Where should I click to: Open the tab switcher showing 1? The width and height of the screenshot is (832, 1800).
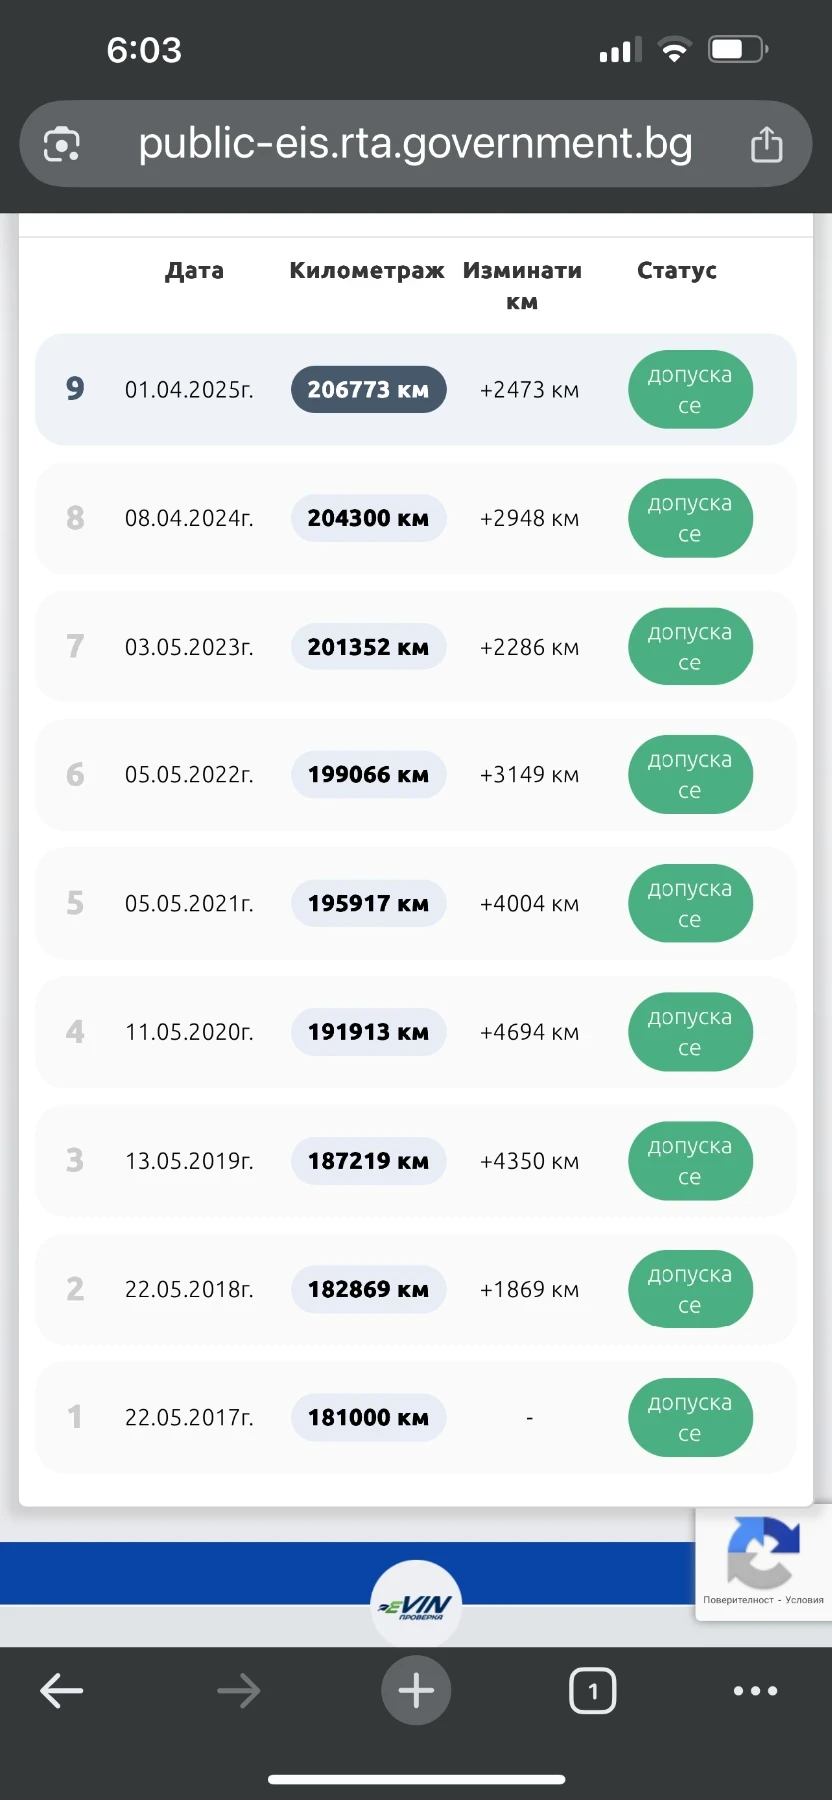click(x=593, y=1691)
